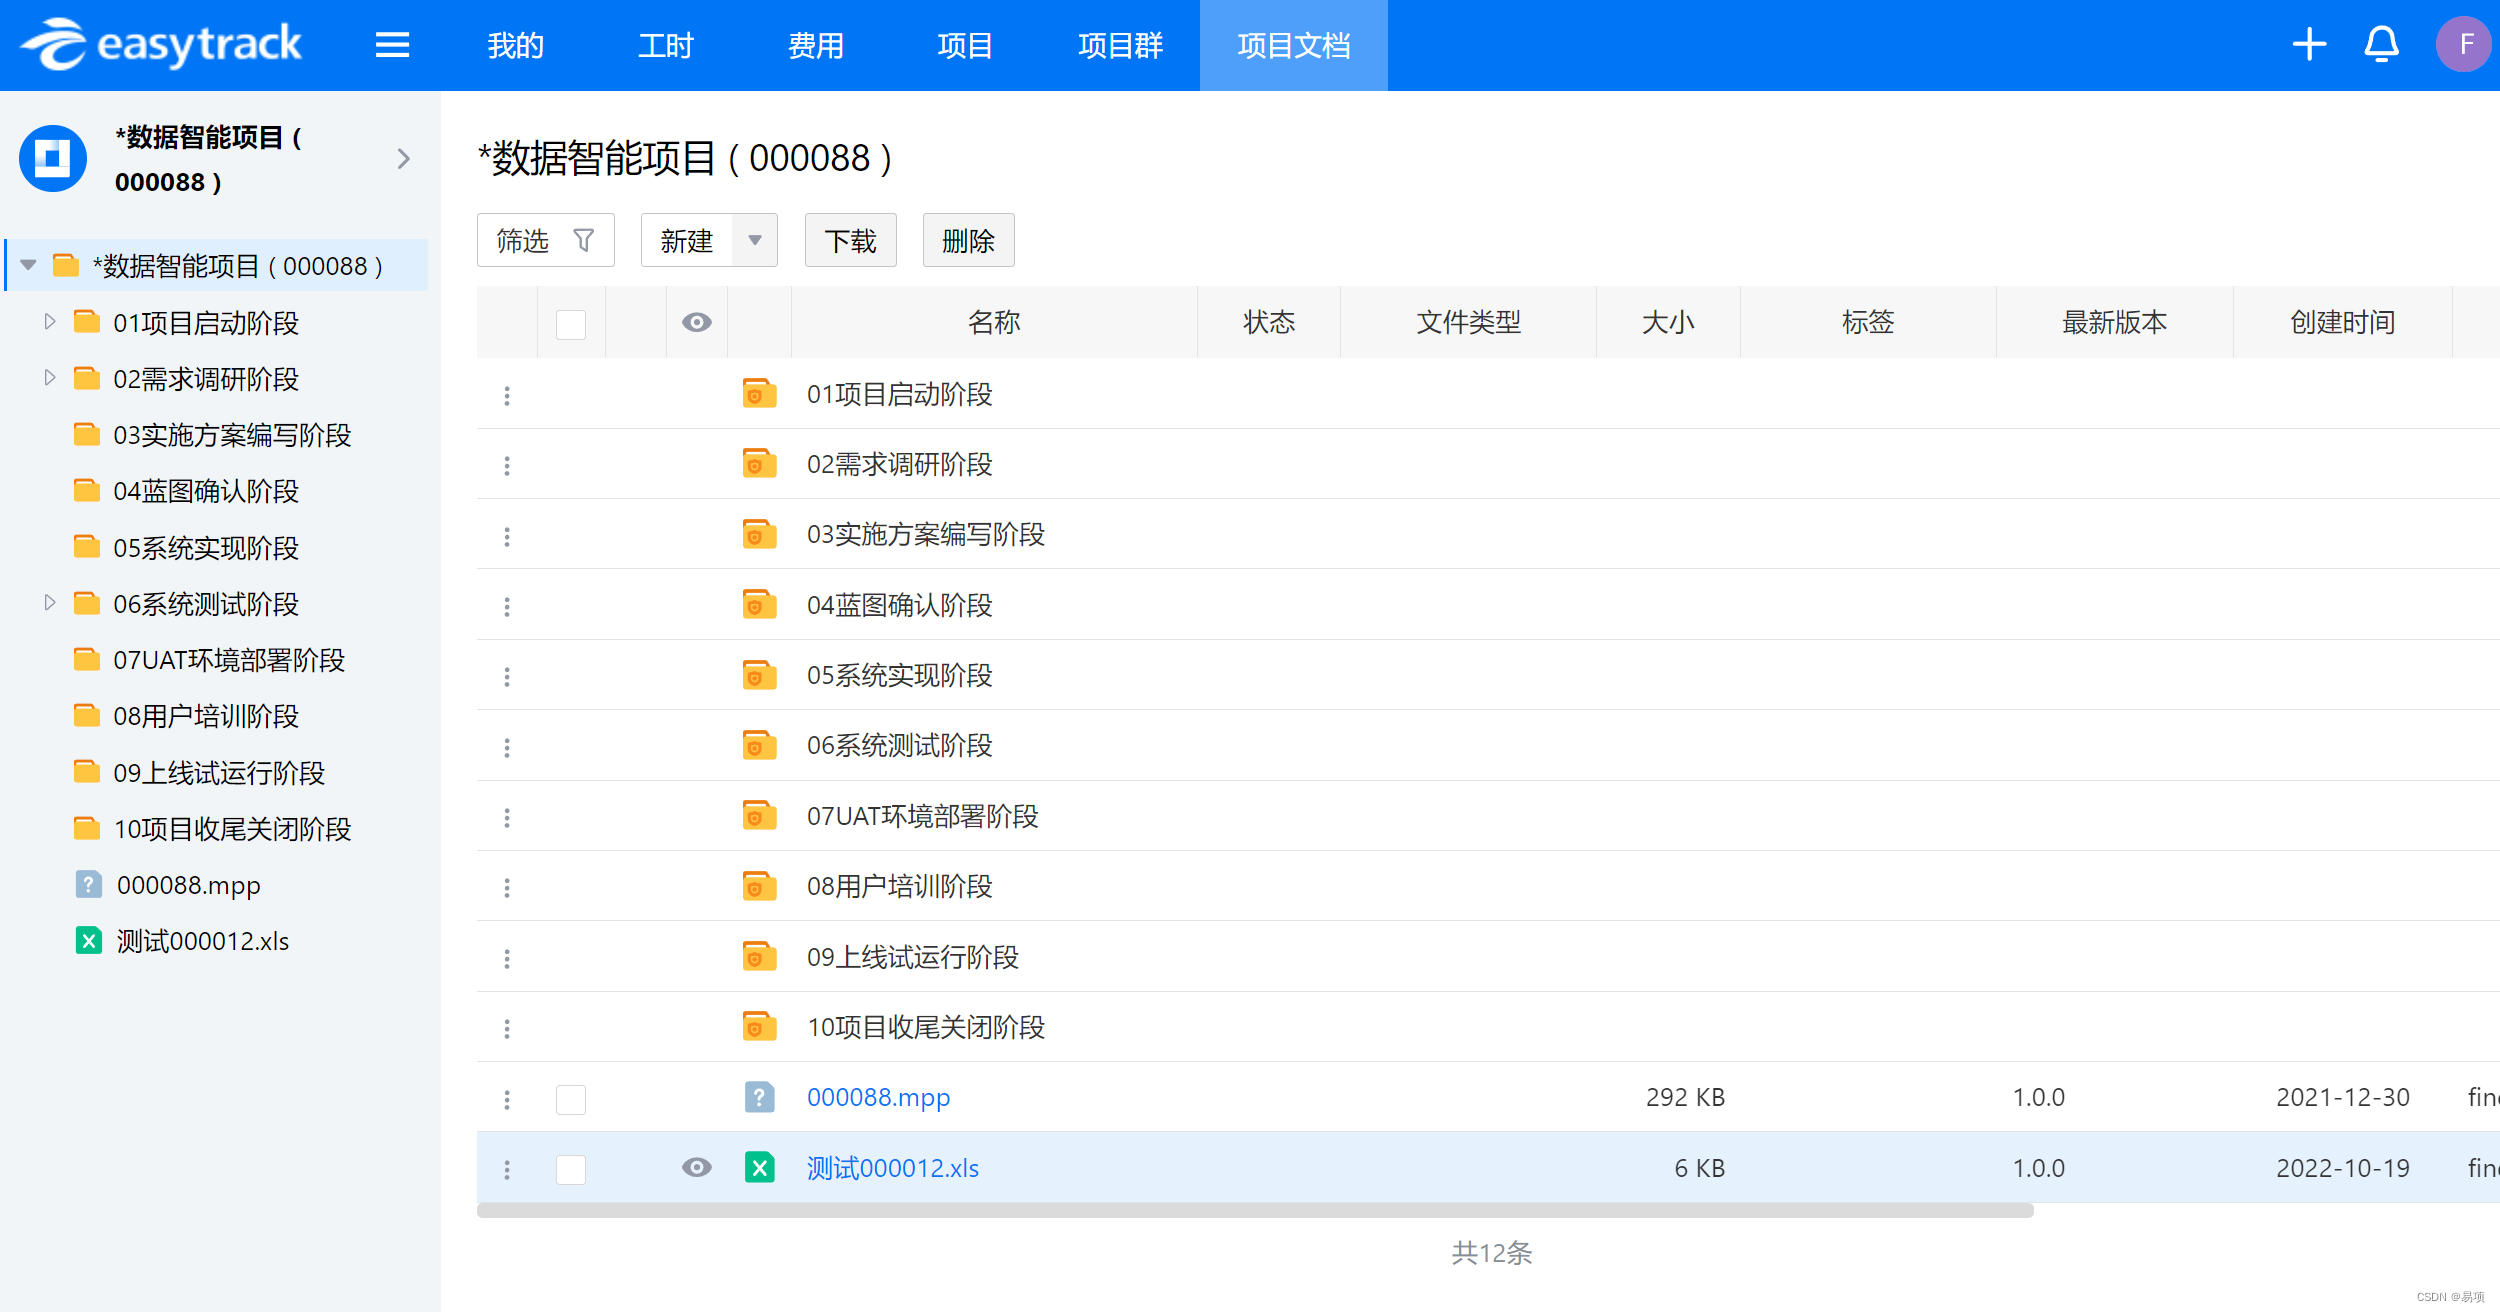Screen dimensions: 2500x1312
Task: Open row menu for 03实施方案编写阶段
Action: 507,536
